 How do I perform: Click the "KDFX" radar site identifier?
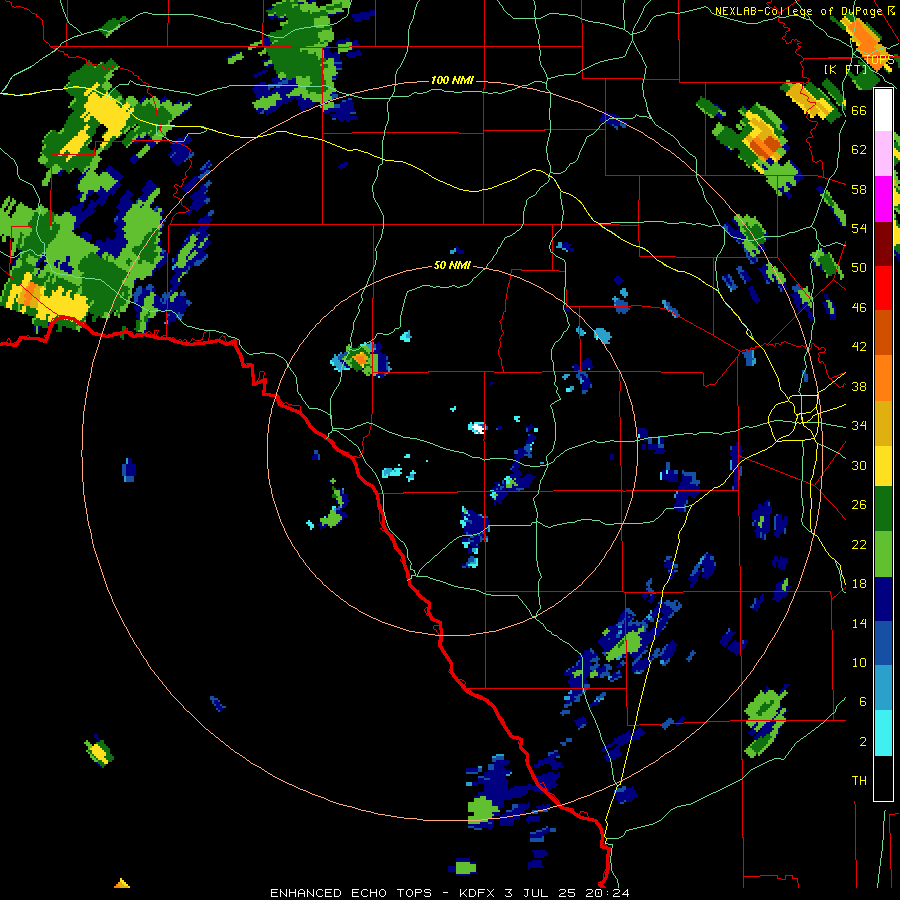click(476, 893)
